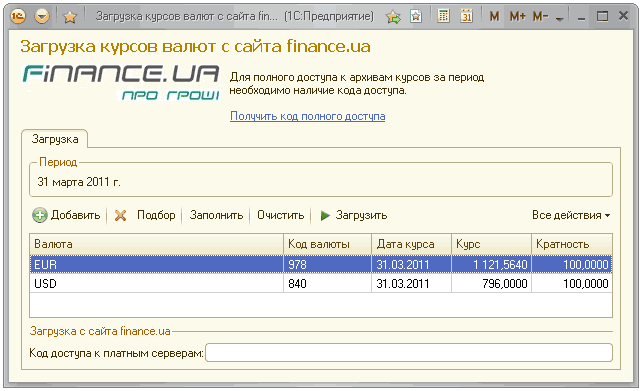This screenshot has width=641, height=391.
Task: Click the green plus add icon
Action: (x=40, y=215)
